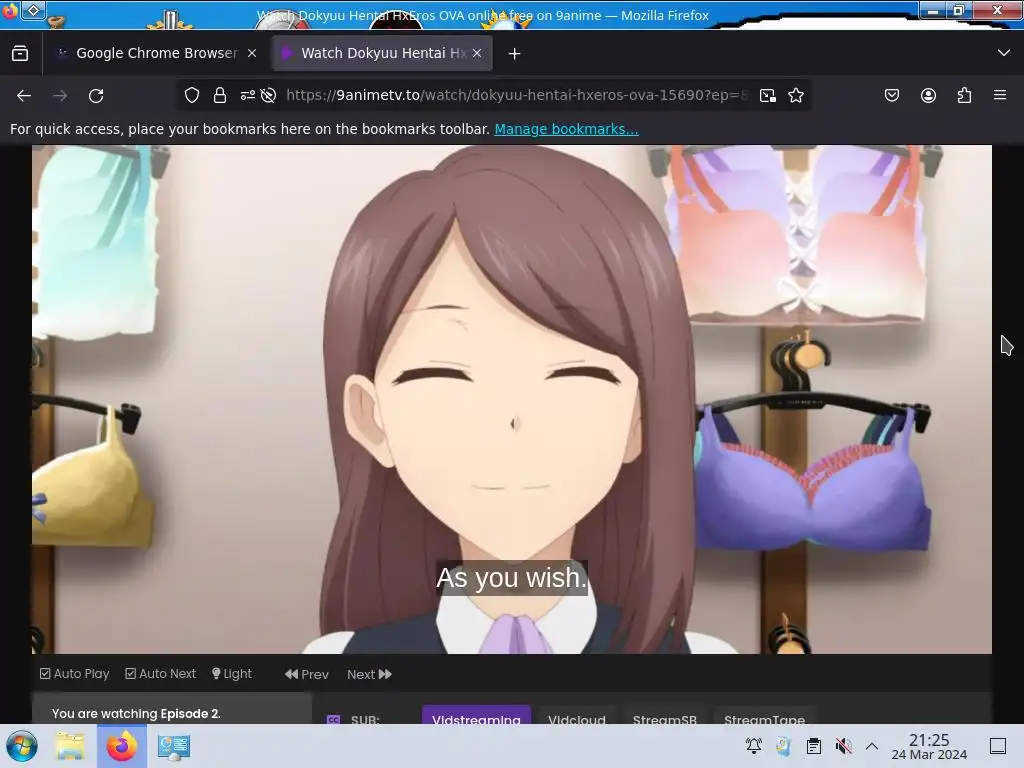Select Vidcloud server
This screenshot has height=768, width=1024.
coord(577,716)
